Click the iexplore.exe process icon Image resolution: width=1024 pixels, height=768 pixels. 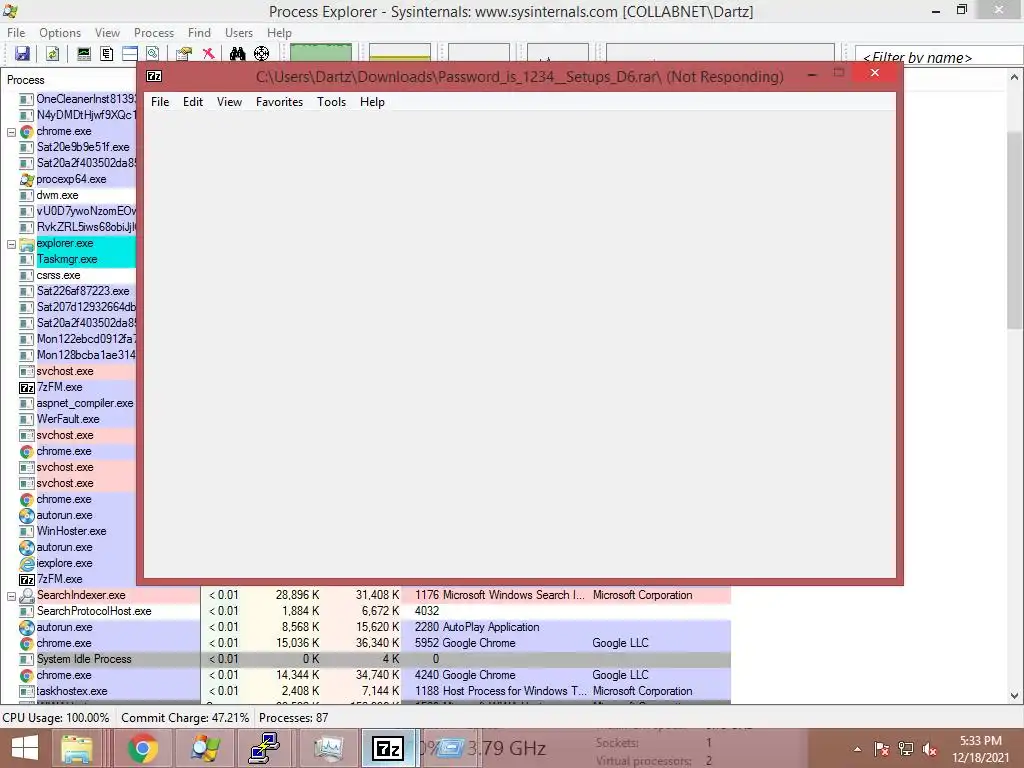click(x=26, y=564)
